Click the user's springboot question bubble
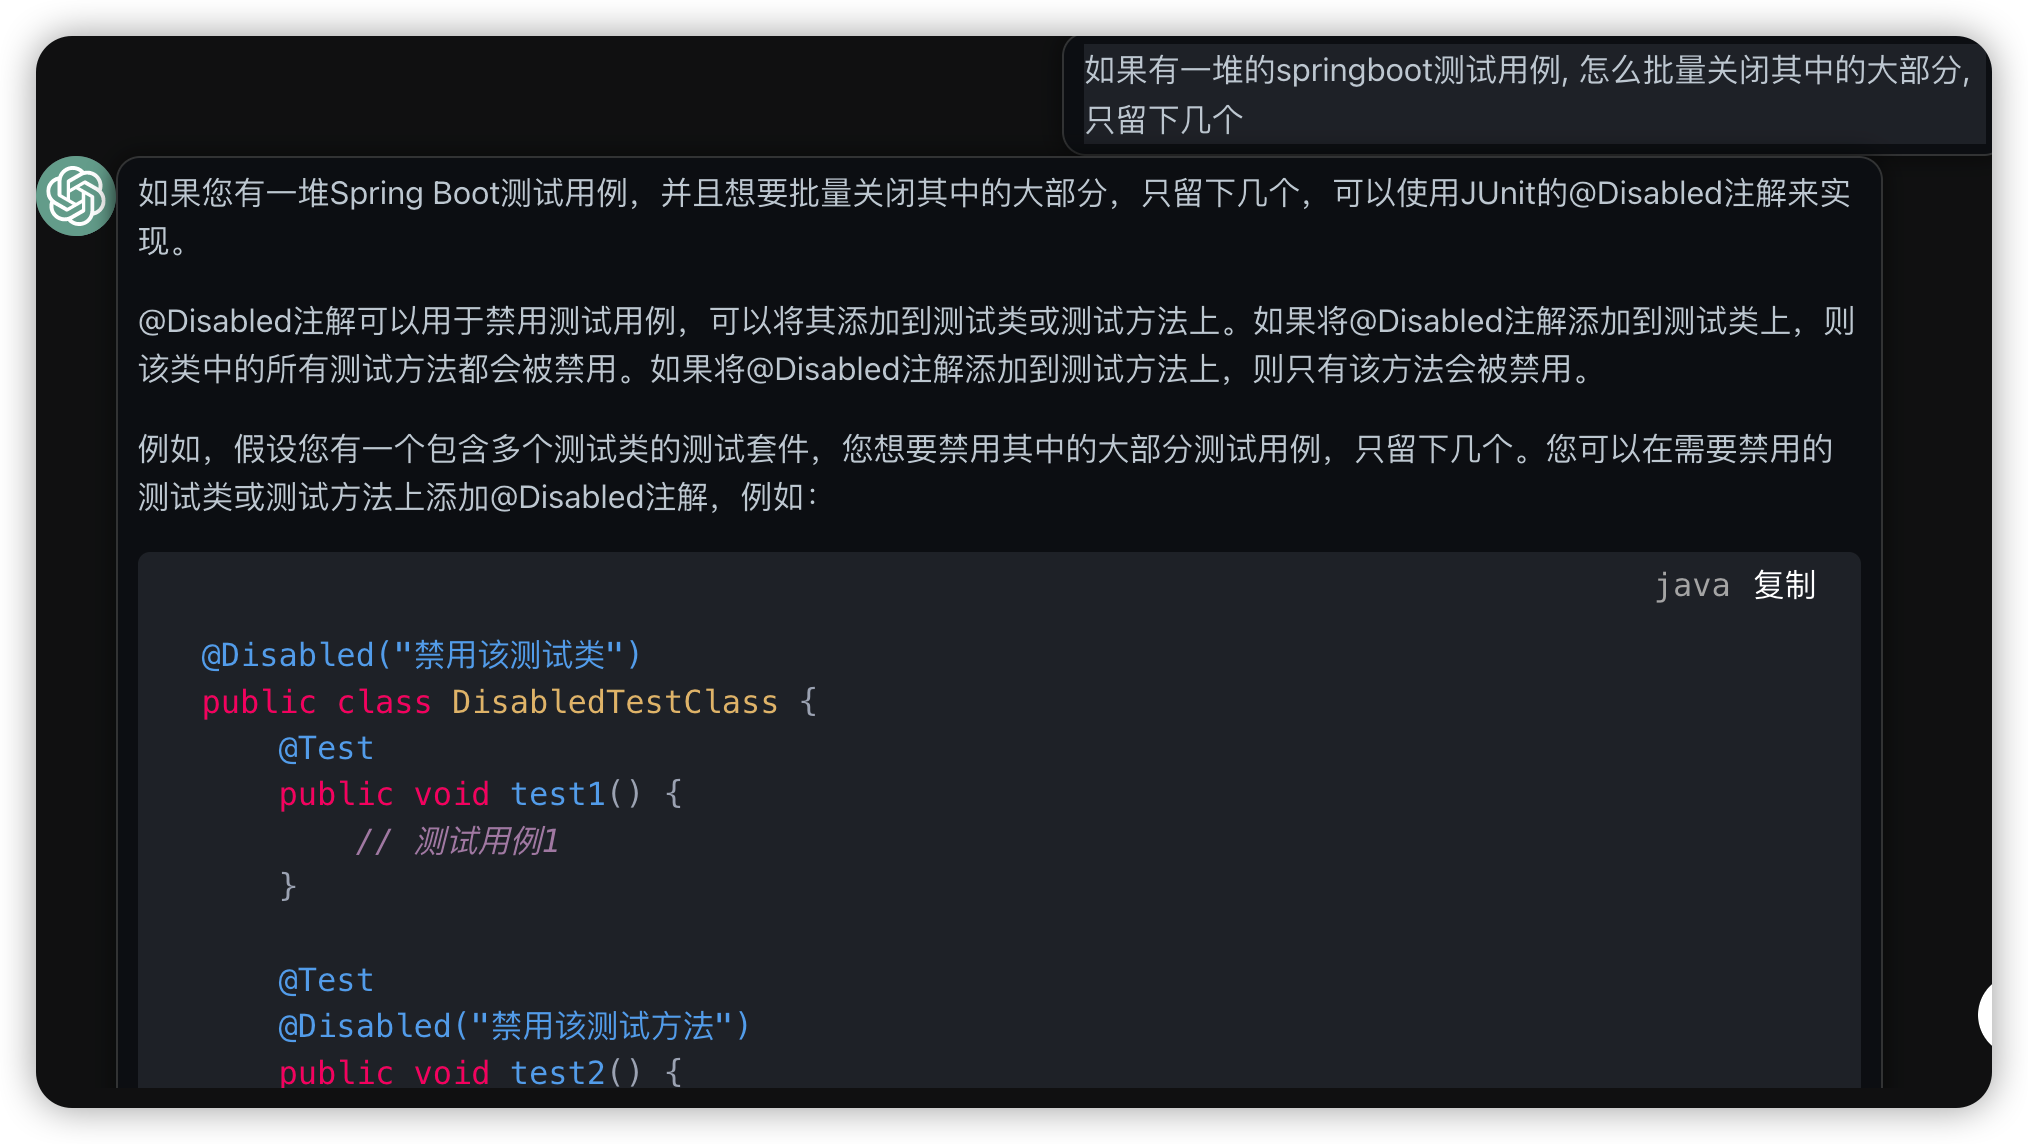 pos(1526,95)
